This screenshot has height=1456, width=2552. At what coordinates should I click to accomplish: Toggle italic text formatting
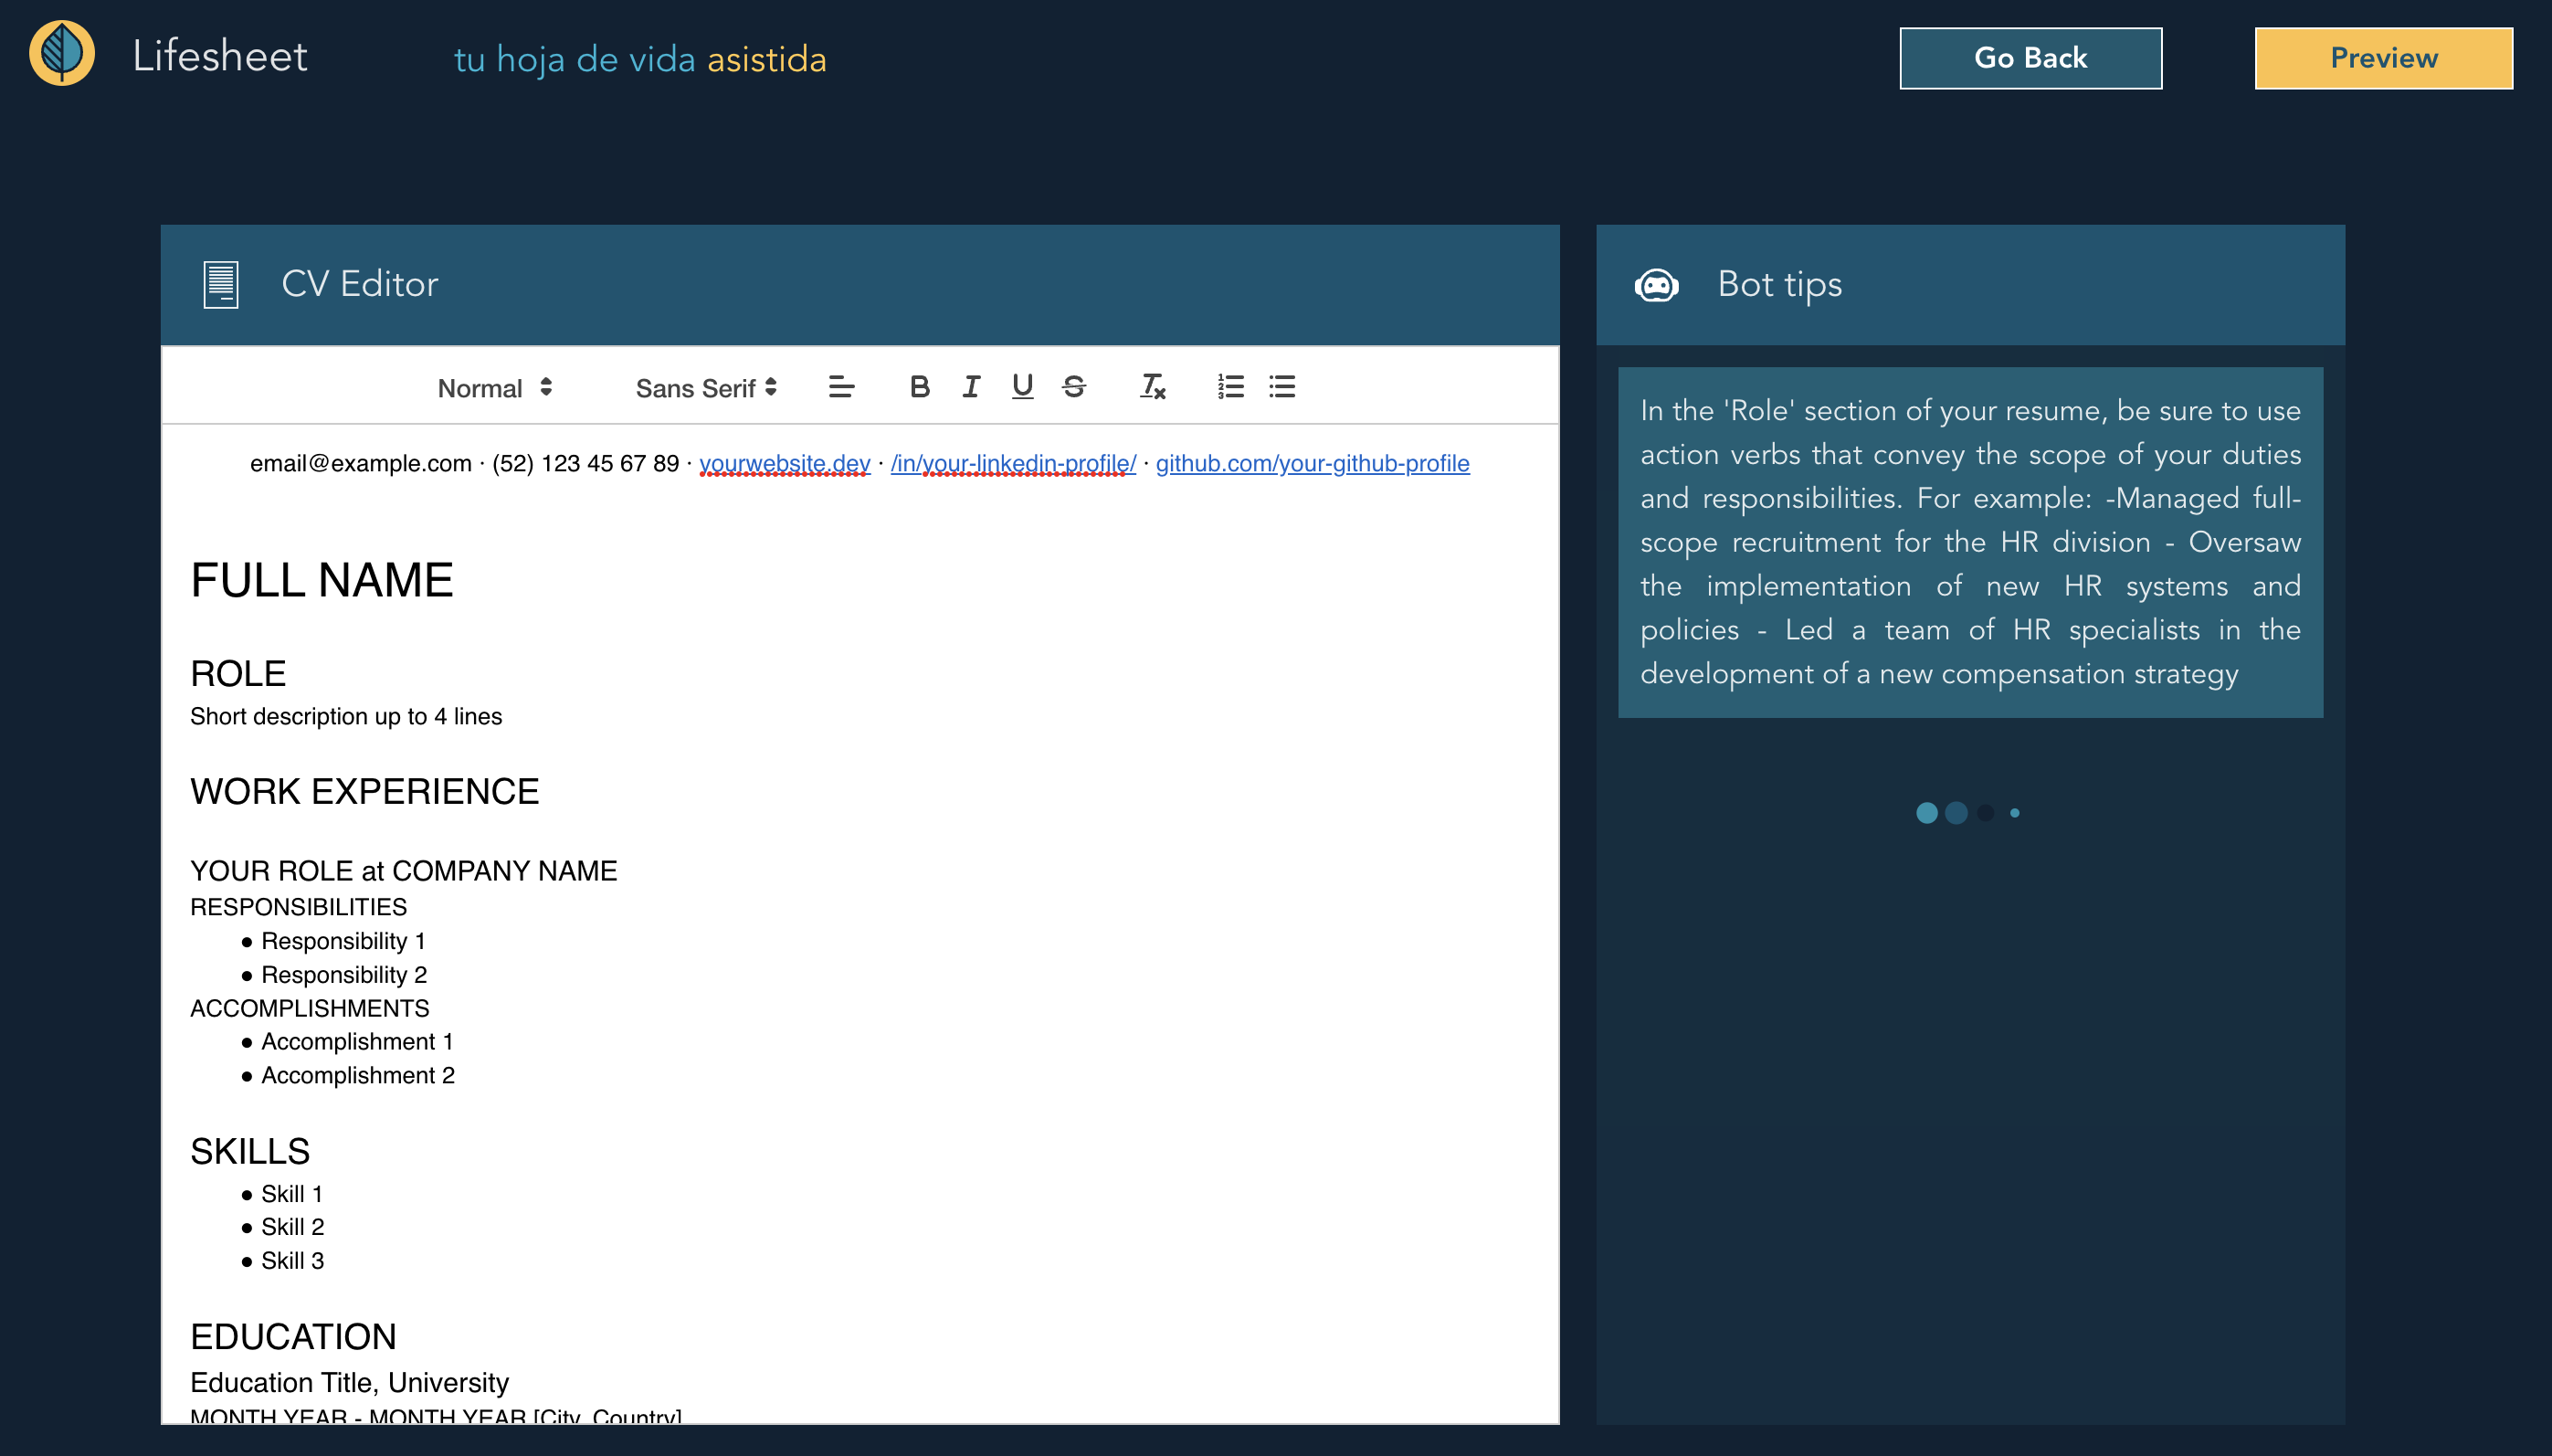(x=971, y=387)
